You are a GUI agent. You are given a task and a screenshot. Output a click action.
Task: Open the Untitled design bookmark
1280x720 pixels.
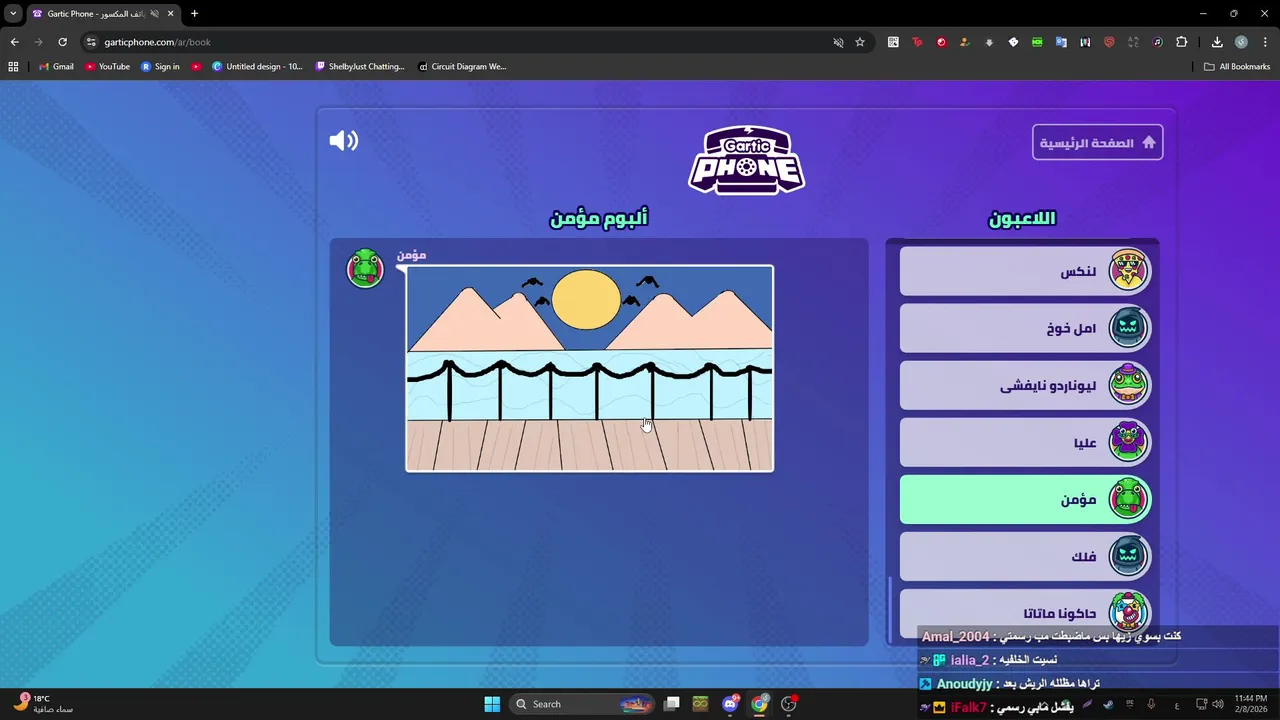pos(257,67)
